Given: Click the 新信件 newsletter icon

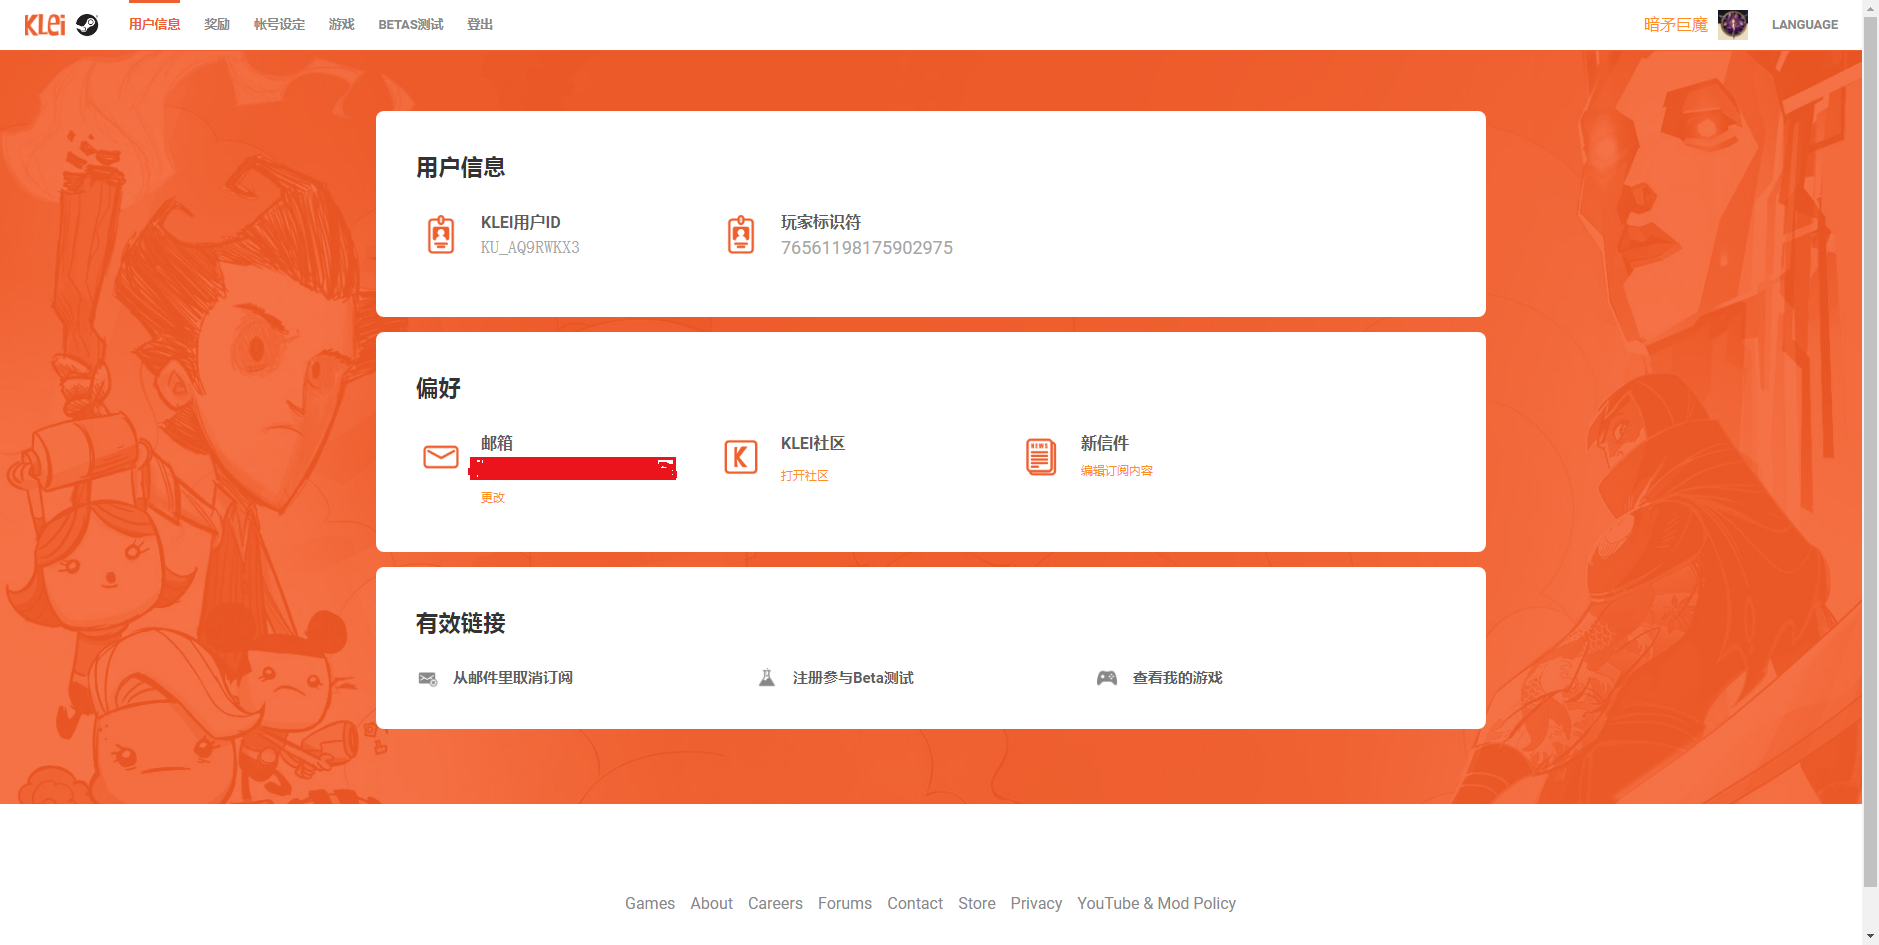Looking at the screenshot, I should point(1041,457).
